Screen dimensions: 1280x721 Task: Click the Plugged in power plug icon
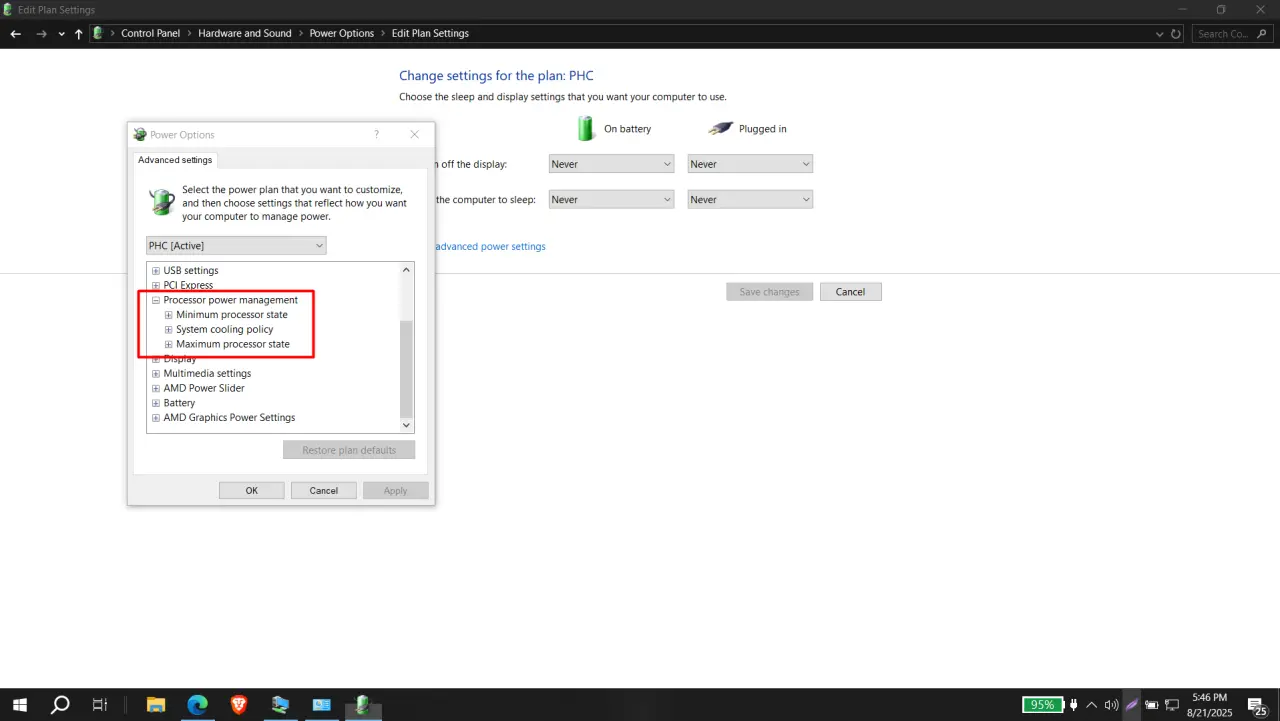(720, 128)
